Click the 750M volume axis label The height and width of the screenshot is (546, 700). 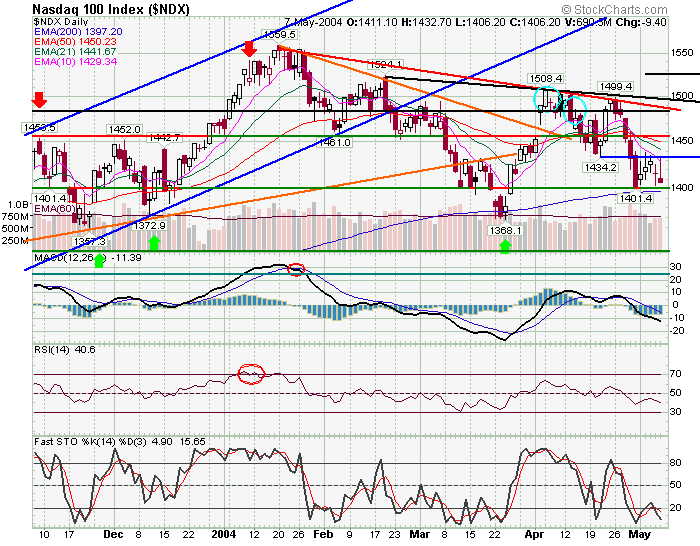tap(15, 217)
